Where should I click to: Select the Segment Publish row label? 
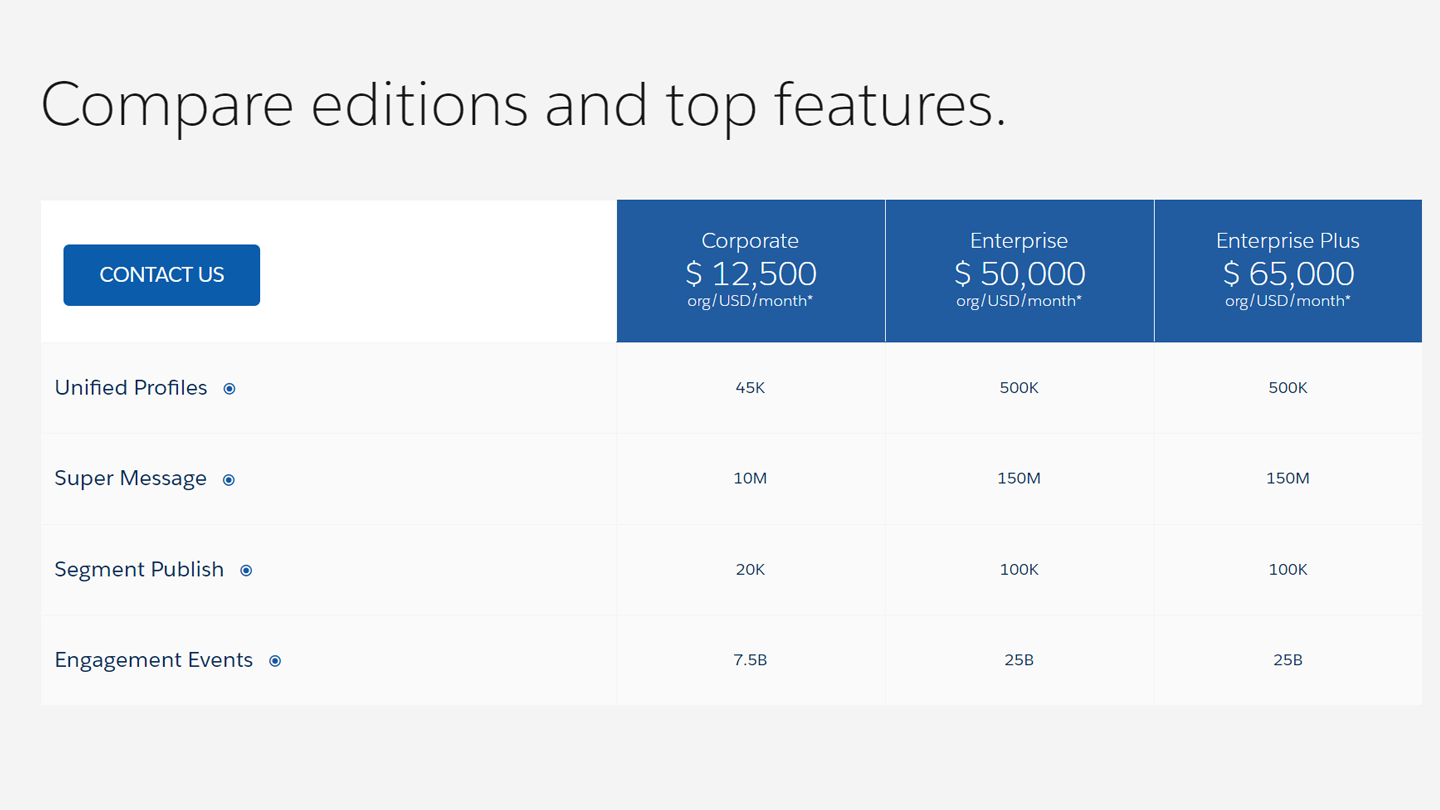point(139,569)
